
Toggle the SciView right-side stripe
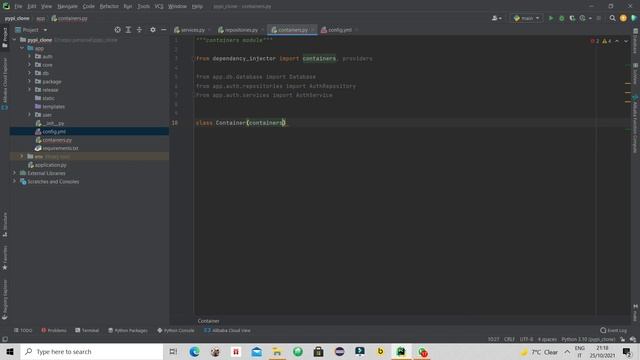click(636, 73)
